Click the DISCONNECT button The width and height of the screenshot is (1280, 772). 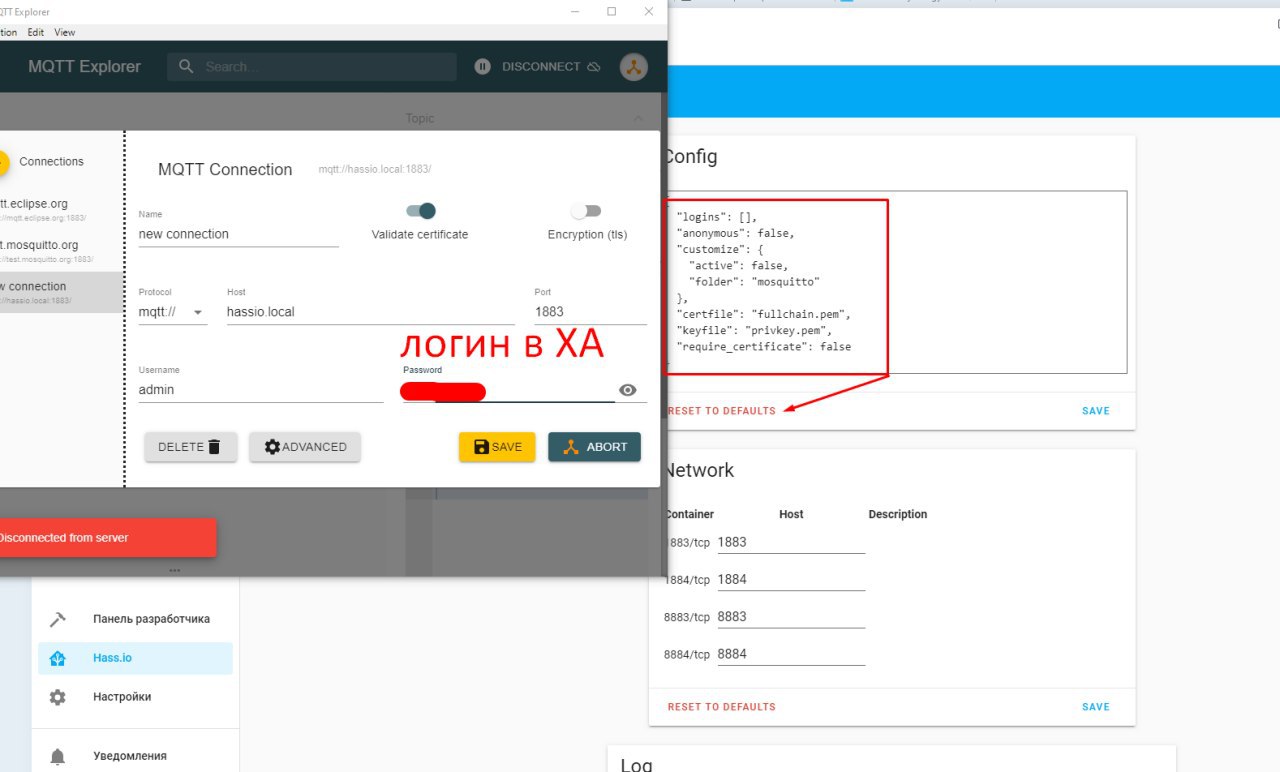(551, 67)
